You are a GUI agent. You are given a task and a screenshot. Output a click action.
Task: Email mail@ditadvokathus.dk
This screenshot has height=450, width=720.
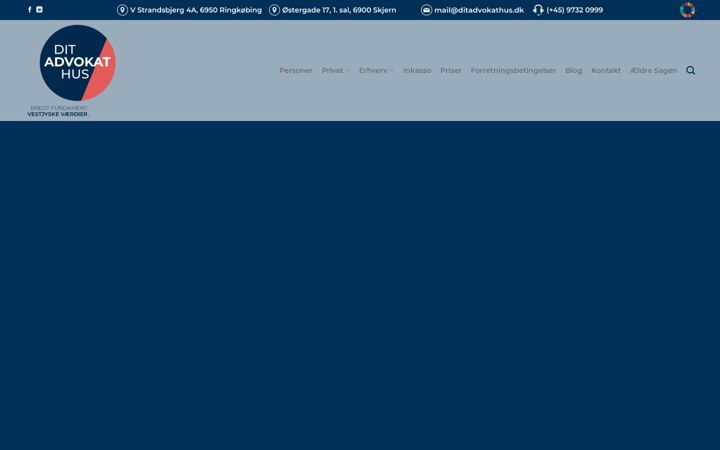(479, 10)
